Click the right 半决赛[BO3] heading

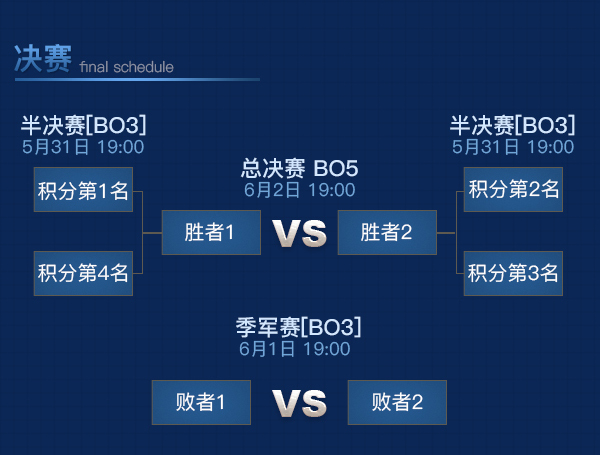coord(512,125)
